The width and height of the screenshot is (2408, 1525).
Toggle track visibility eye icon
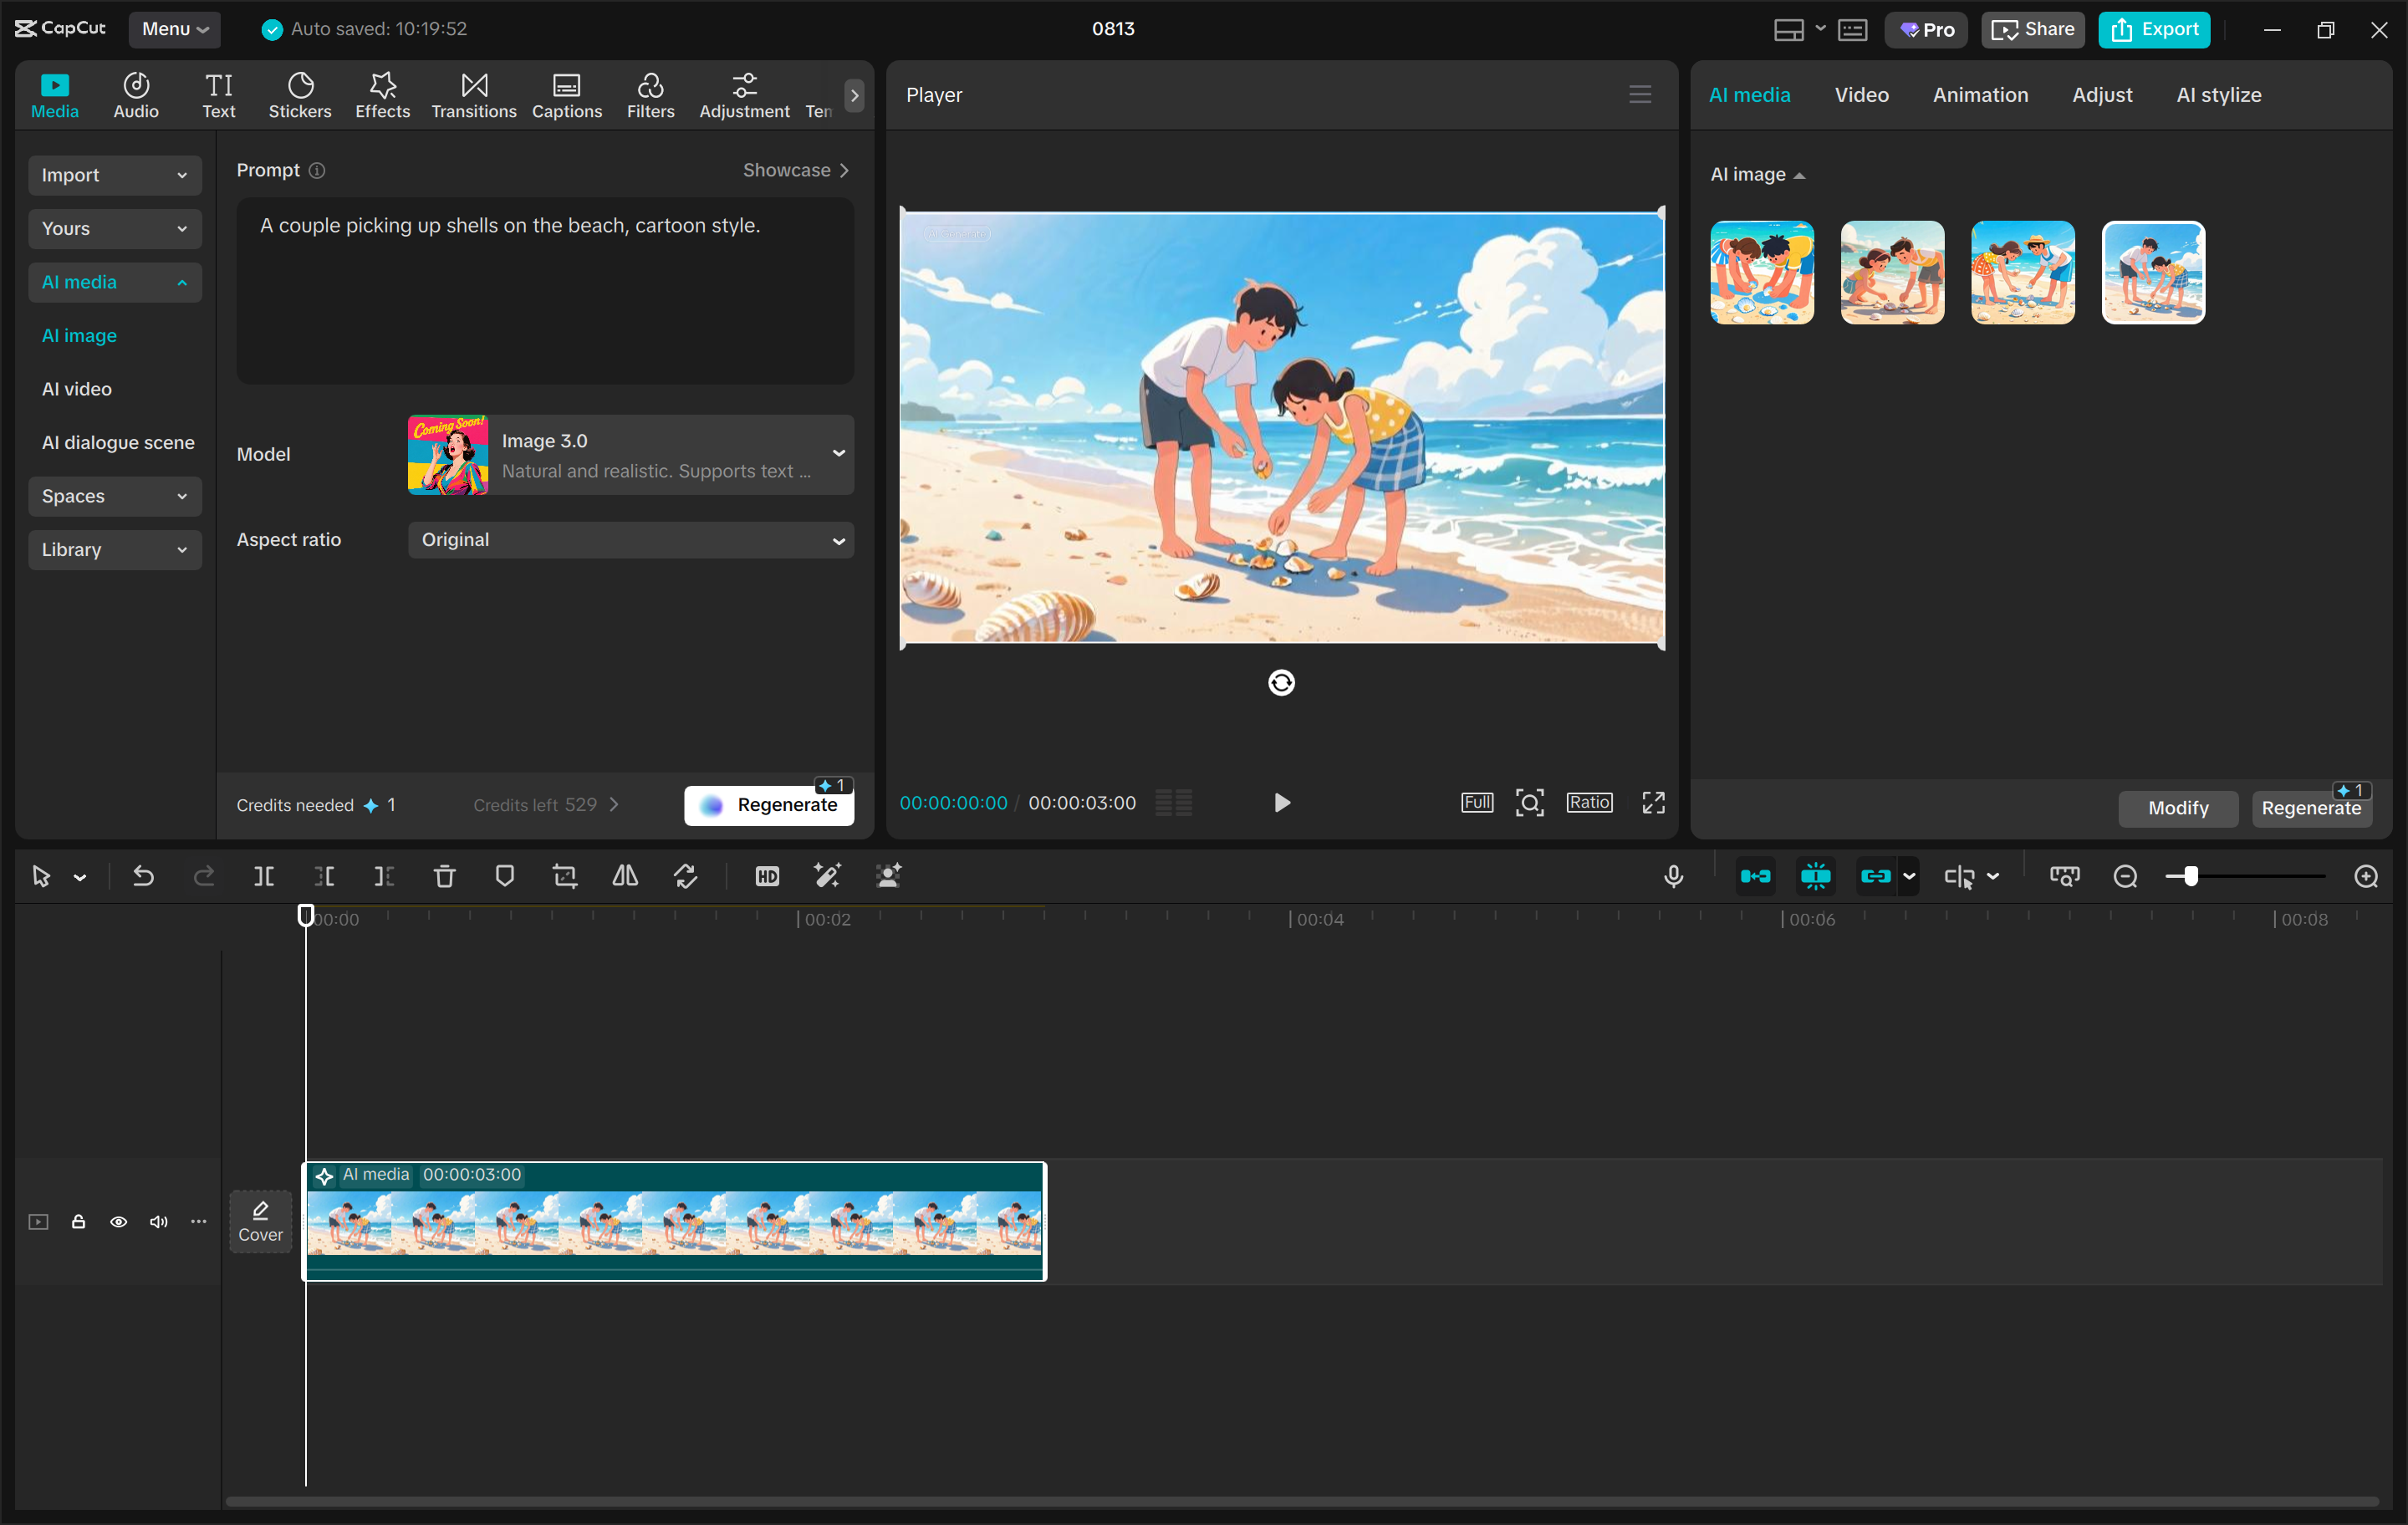point(118,1222)
